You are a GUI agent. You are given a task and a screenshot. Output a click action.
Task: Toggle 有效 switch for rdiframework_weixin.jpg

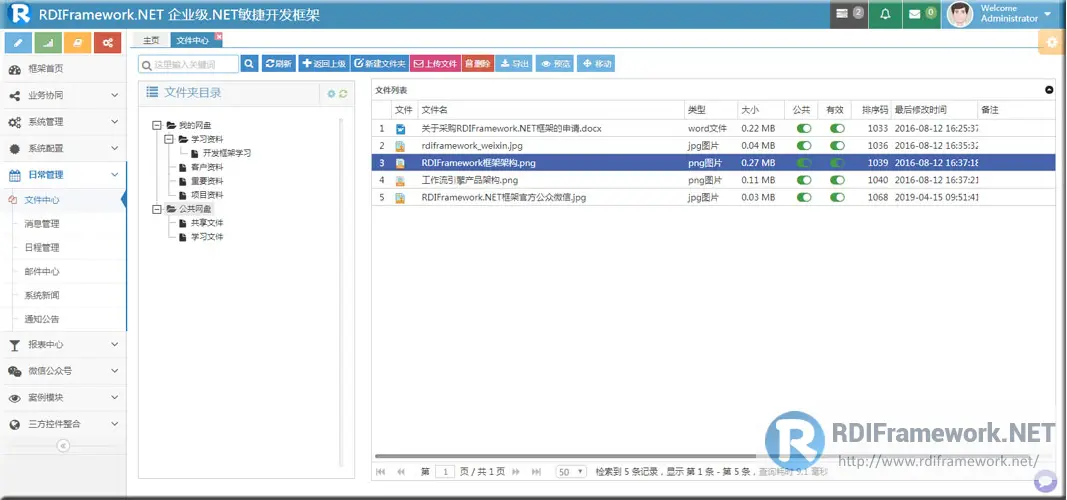pos(837,146)
